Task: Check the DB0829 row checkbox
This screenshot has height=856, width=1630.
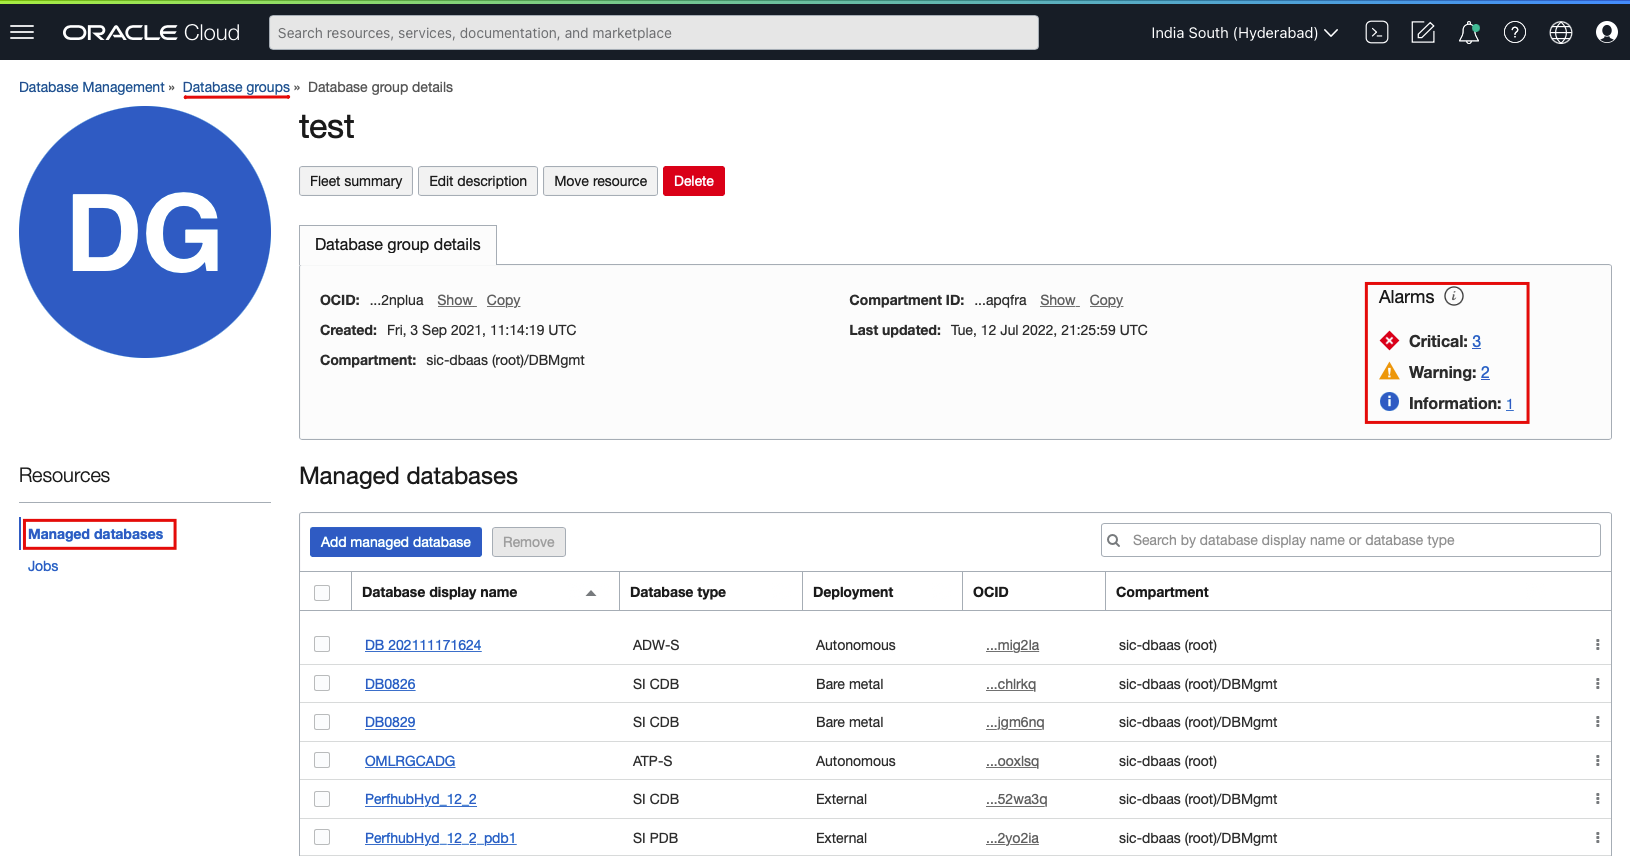Action: point(322,721)
